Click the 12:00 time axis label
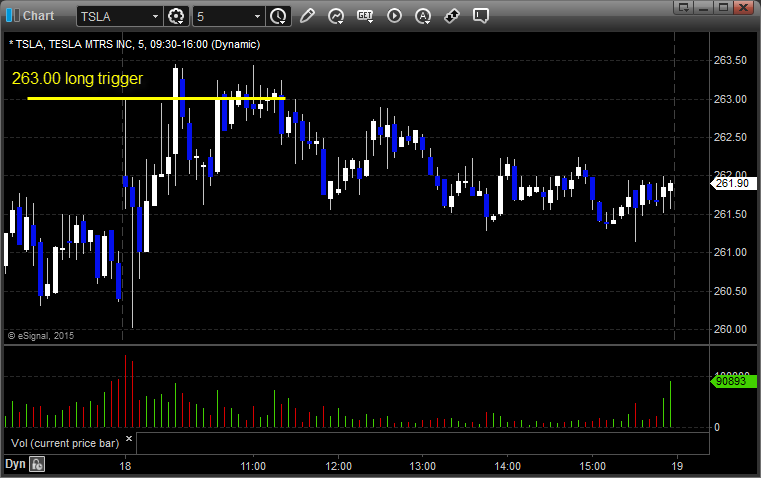 pos(338,466)
